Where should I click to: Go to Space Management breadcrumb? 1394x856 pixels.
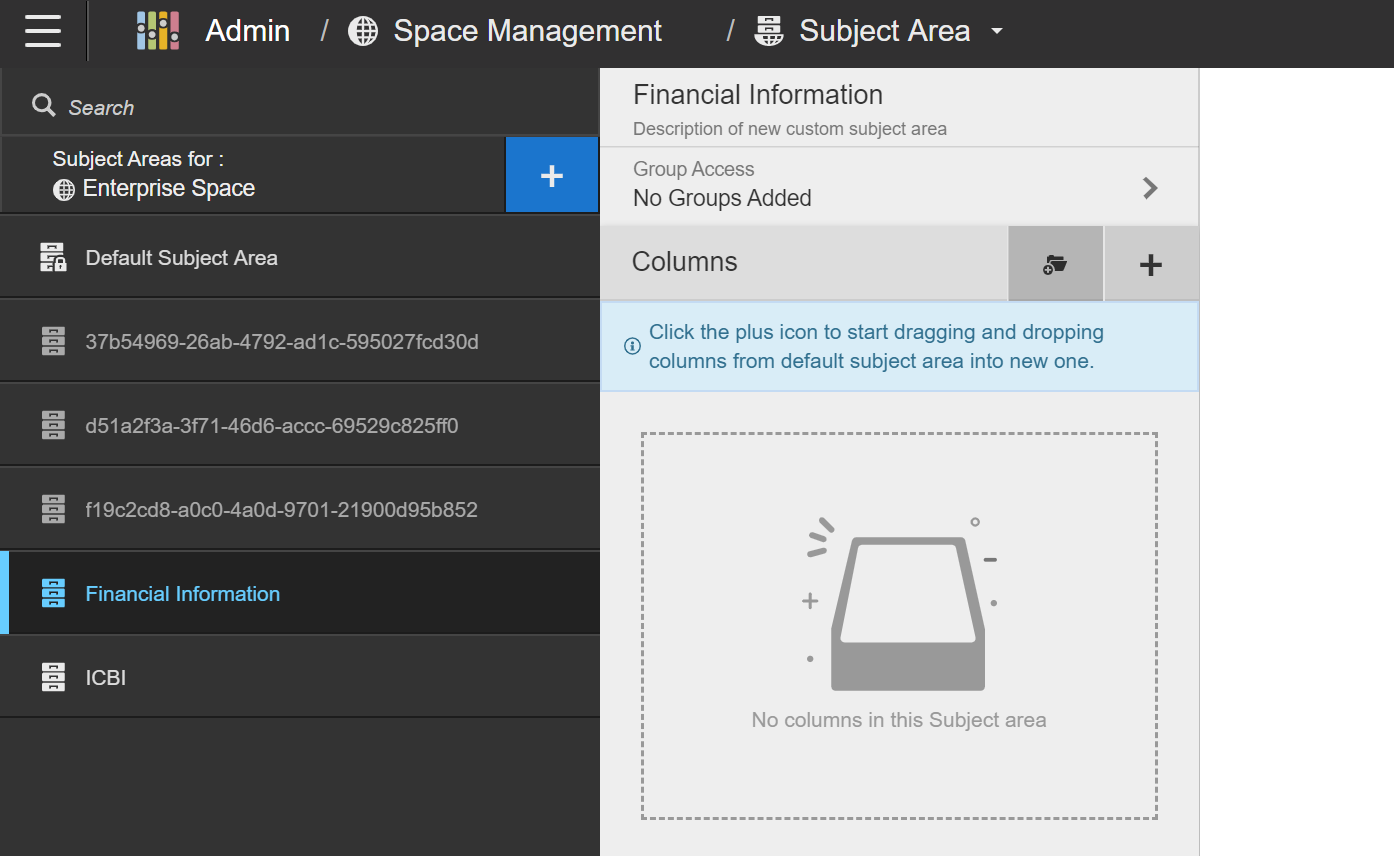(527, 31)
